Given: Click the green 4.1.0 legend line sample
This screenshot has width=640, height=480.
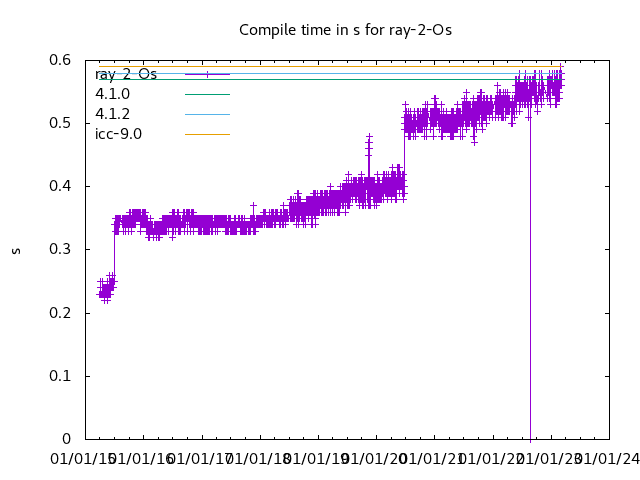Looking at the screenshot, I should click(x=207, y=94).
